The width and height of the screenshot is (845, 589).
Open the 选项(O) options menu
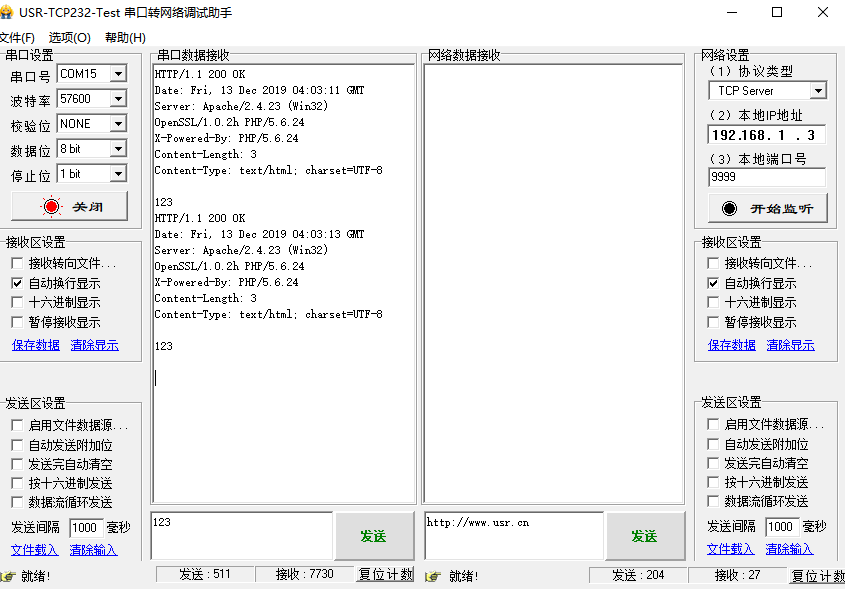(x=69, y=38)
